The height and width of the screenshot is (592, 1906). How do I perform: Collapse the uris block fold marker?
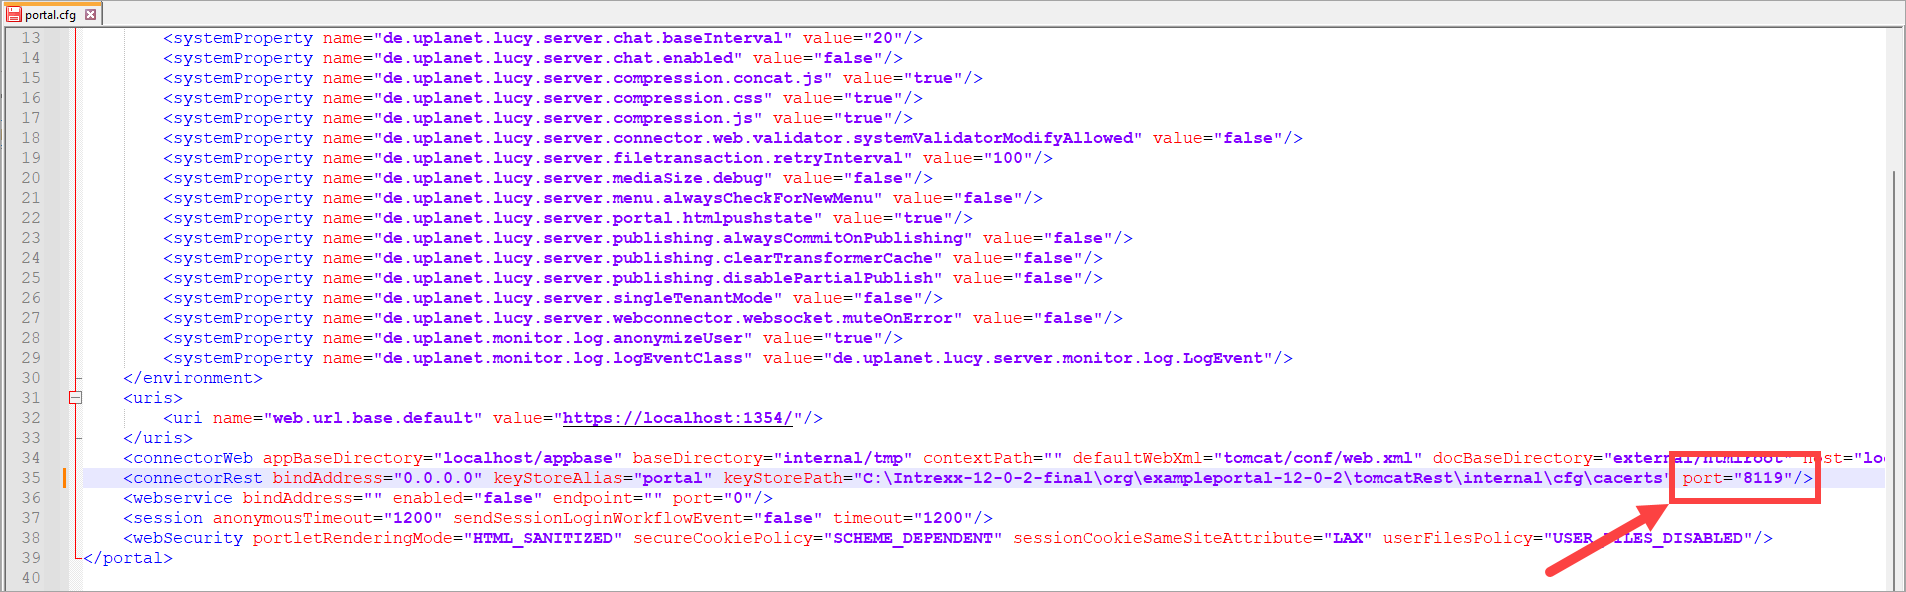click(75, 398)
